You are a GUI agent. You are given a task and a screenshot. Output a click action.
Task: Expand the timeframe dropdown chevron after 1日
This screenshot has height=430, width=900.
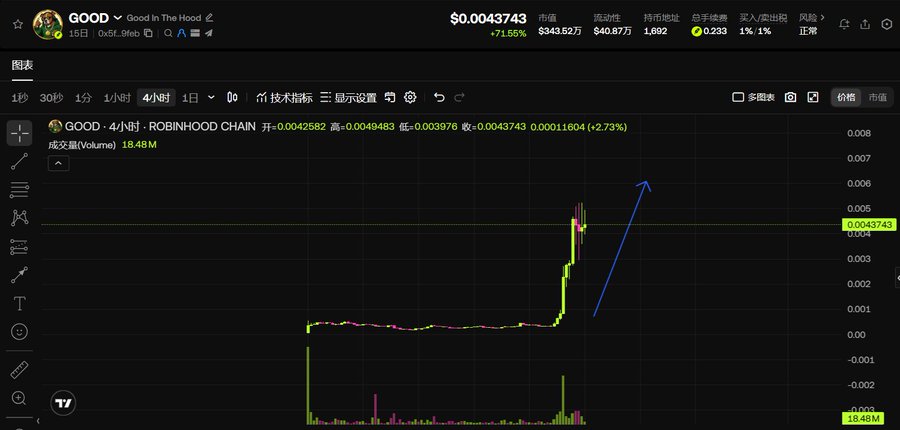click(x=211, y=98)
